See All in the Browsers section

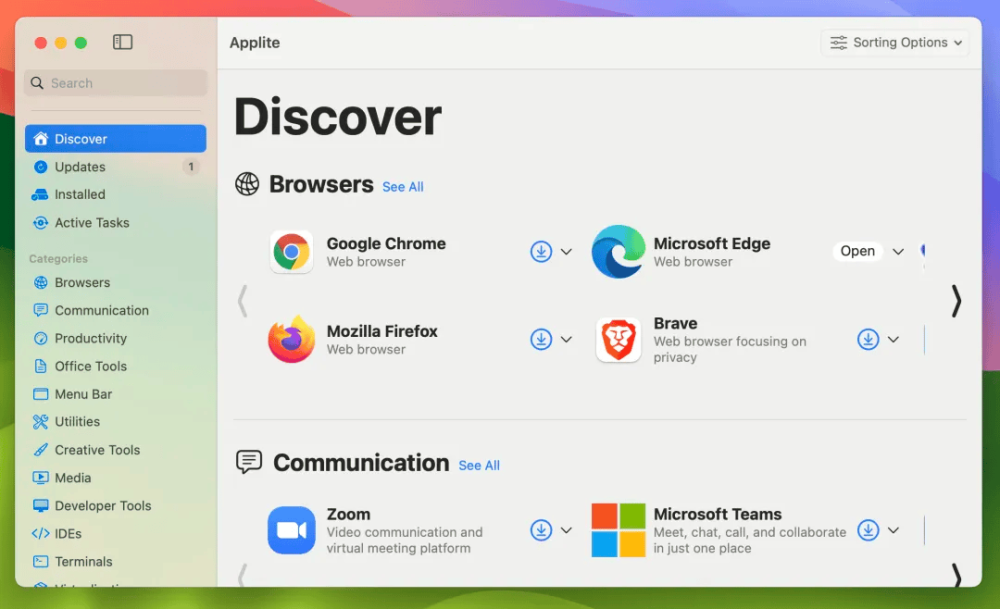coord(402,187)
